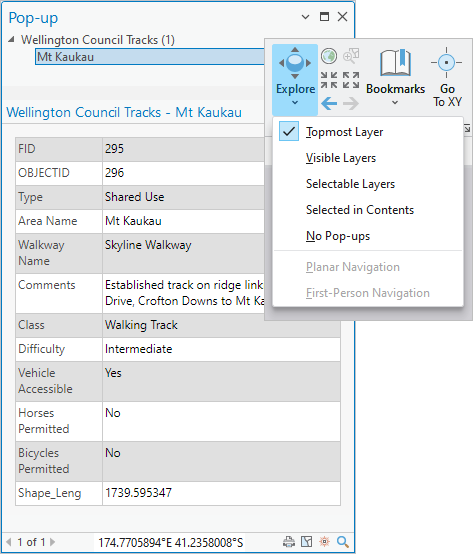The image size is (473, 554).
Task: Go to Previous Extent blue arrow
Action: pos(329,104)
